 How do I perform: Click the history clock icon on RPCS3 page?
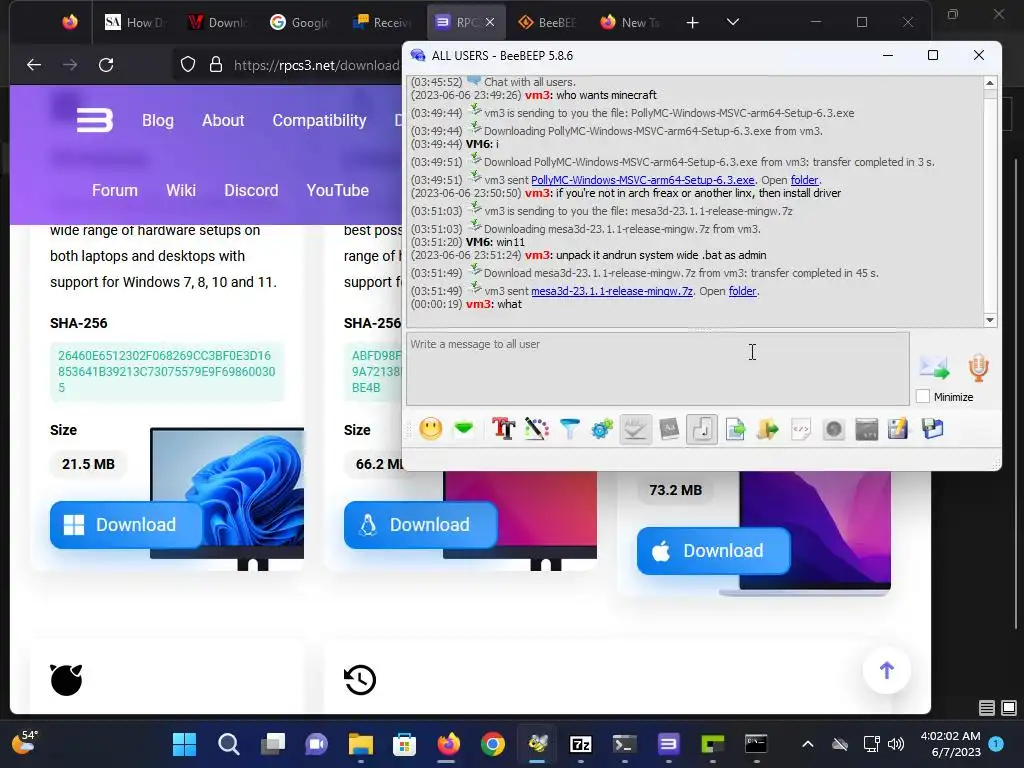coord(360,680)
